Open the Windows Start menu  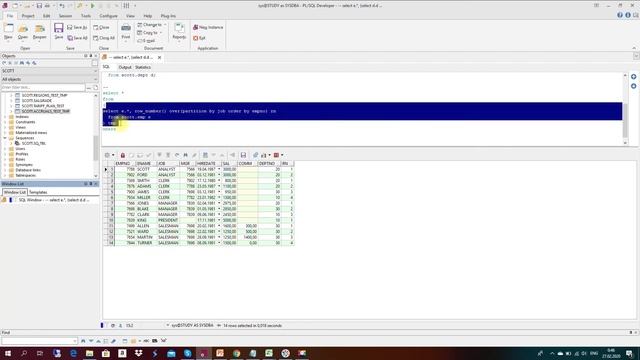coord(7,353)
